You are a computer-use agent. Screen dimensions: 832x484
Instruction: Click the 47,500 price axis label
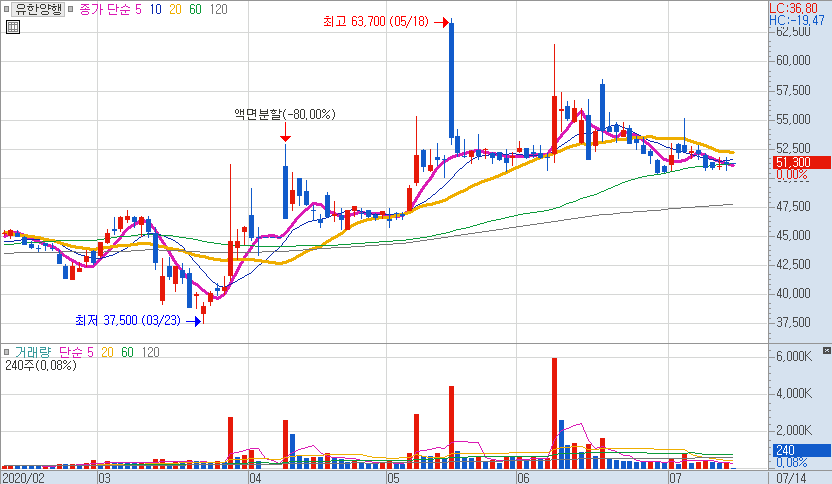pyautogui.click(x=793, y=206)
